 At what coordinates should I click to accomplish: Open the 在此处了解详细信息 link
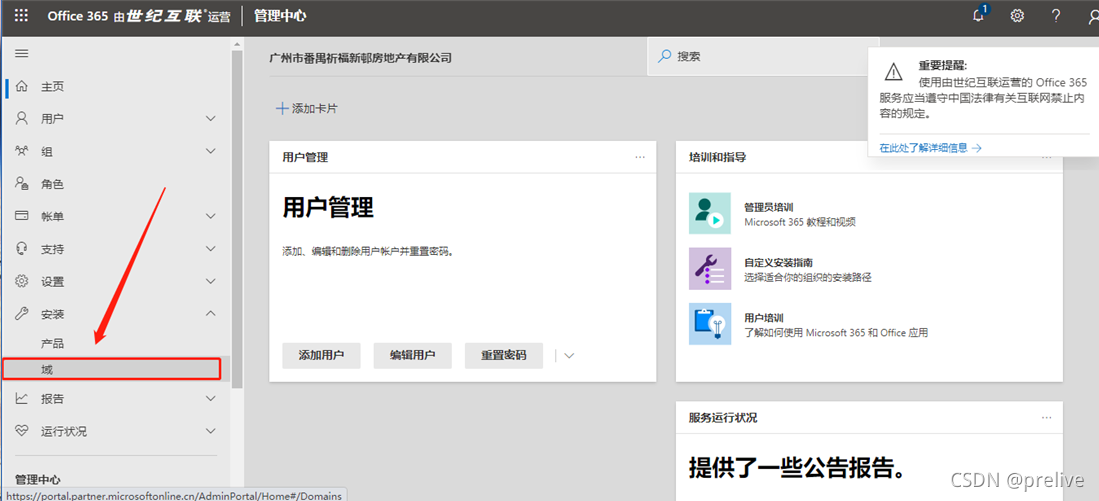[930, 148]
